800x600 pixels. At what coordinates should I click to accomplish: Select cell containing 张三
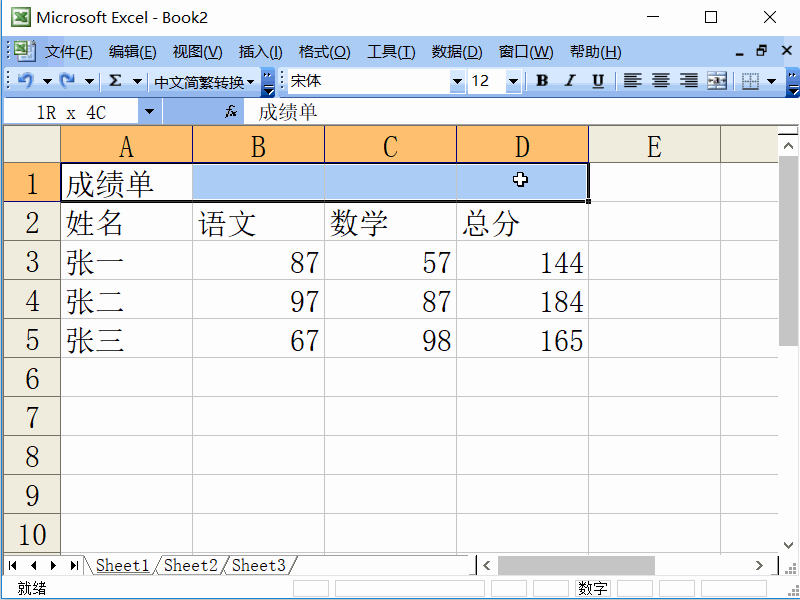pos(127,339)
